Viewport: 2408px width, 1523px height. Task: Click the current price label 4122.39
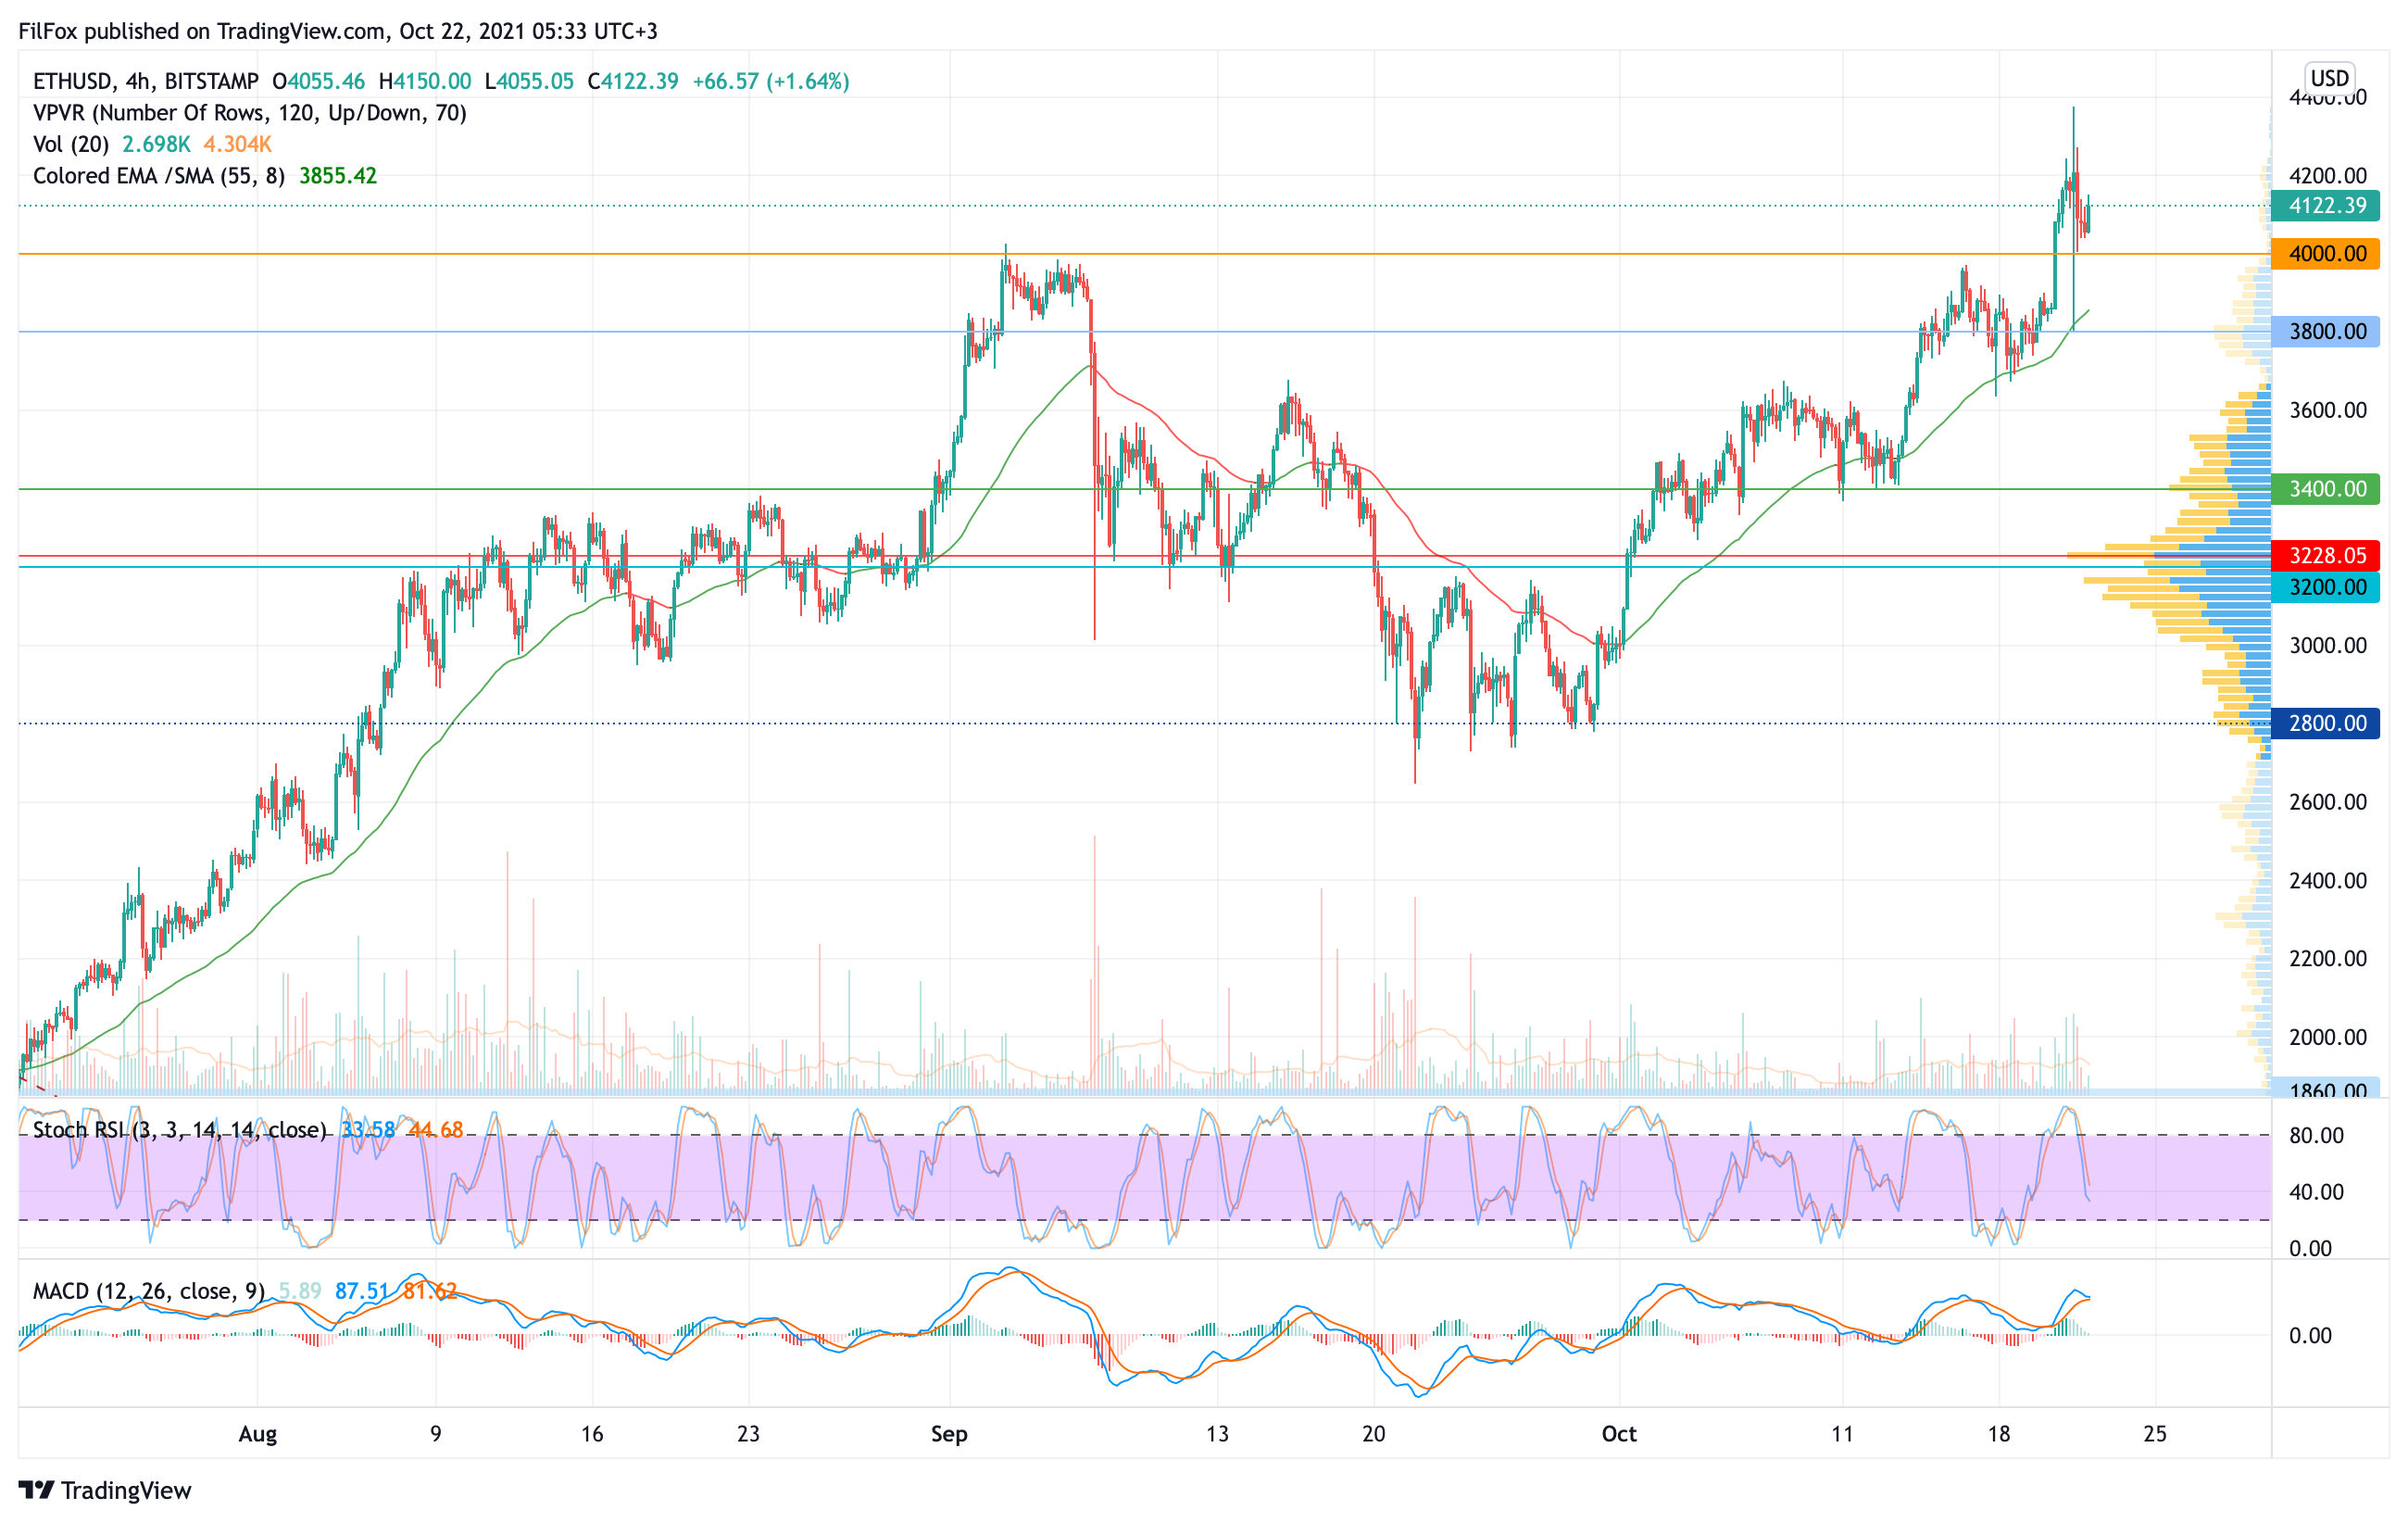tap(2326, 206)
